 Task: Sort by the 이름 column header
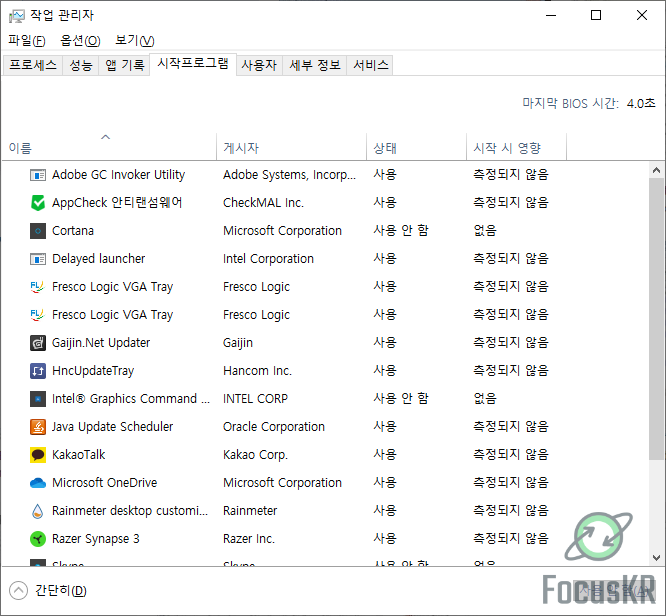click(109, 147)
